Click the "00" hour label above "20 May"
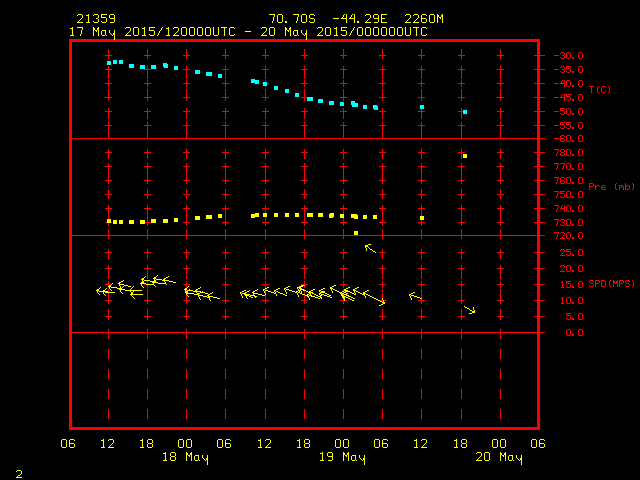The width and height of the screenshot is (640, 480). pos(499,444)
